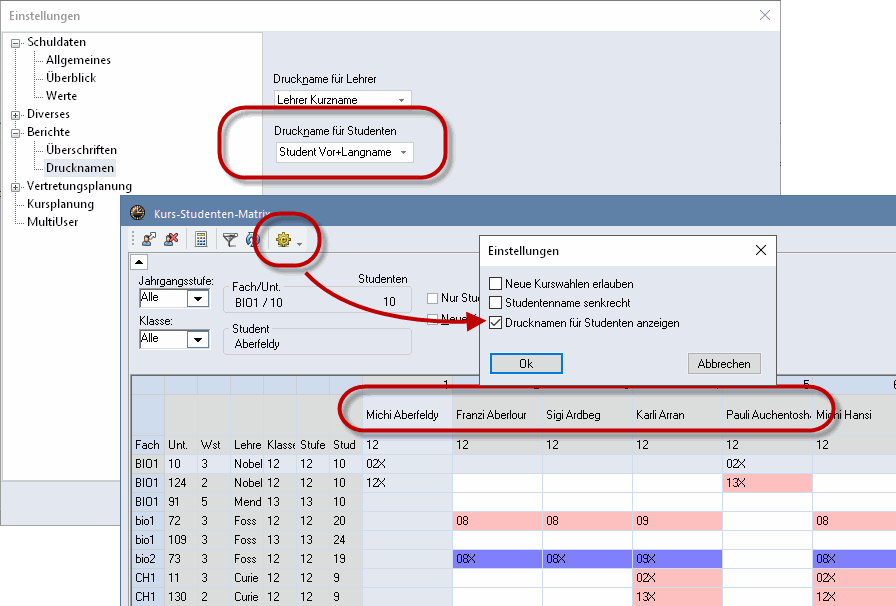The height and width of the screenshot is (606, 896).
Task: Click the Lehre column header
Action: tap(247, 445)
